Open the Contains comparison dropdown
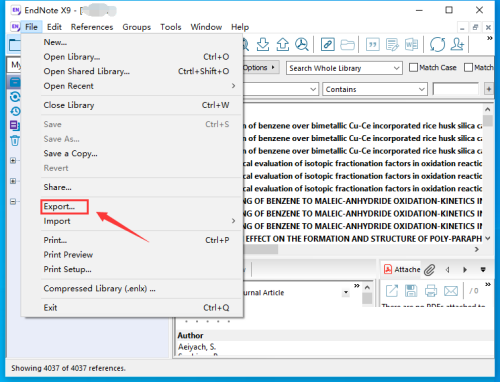 pyautogui.click(x=375, y=89)
